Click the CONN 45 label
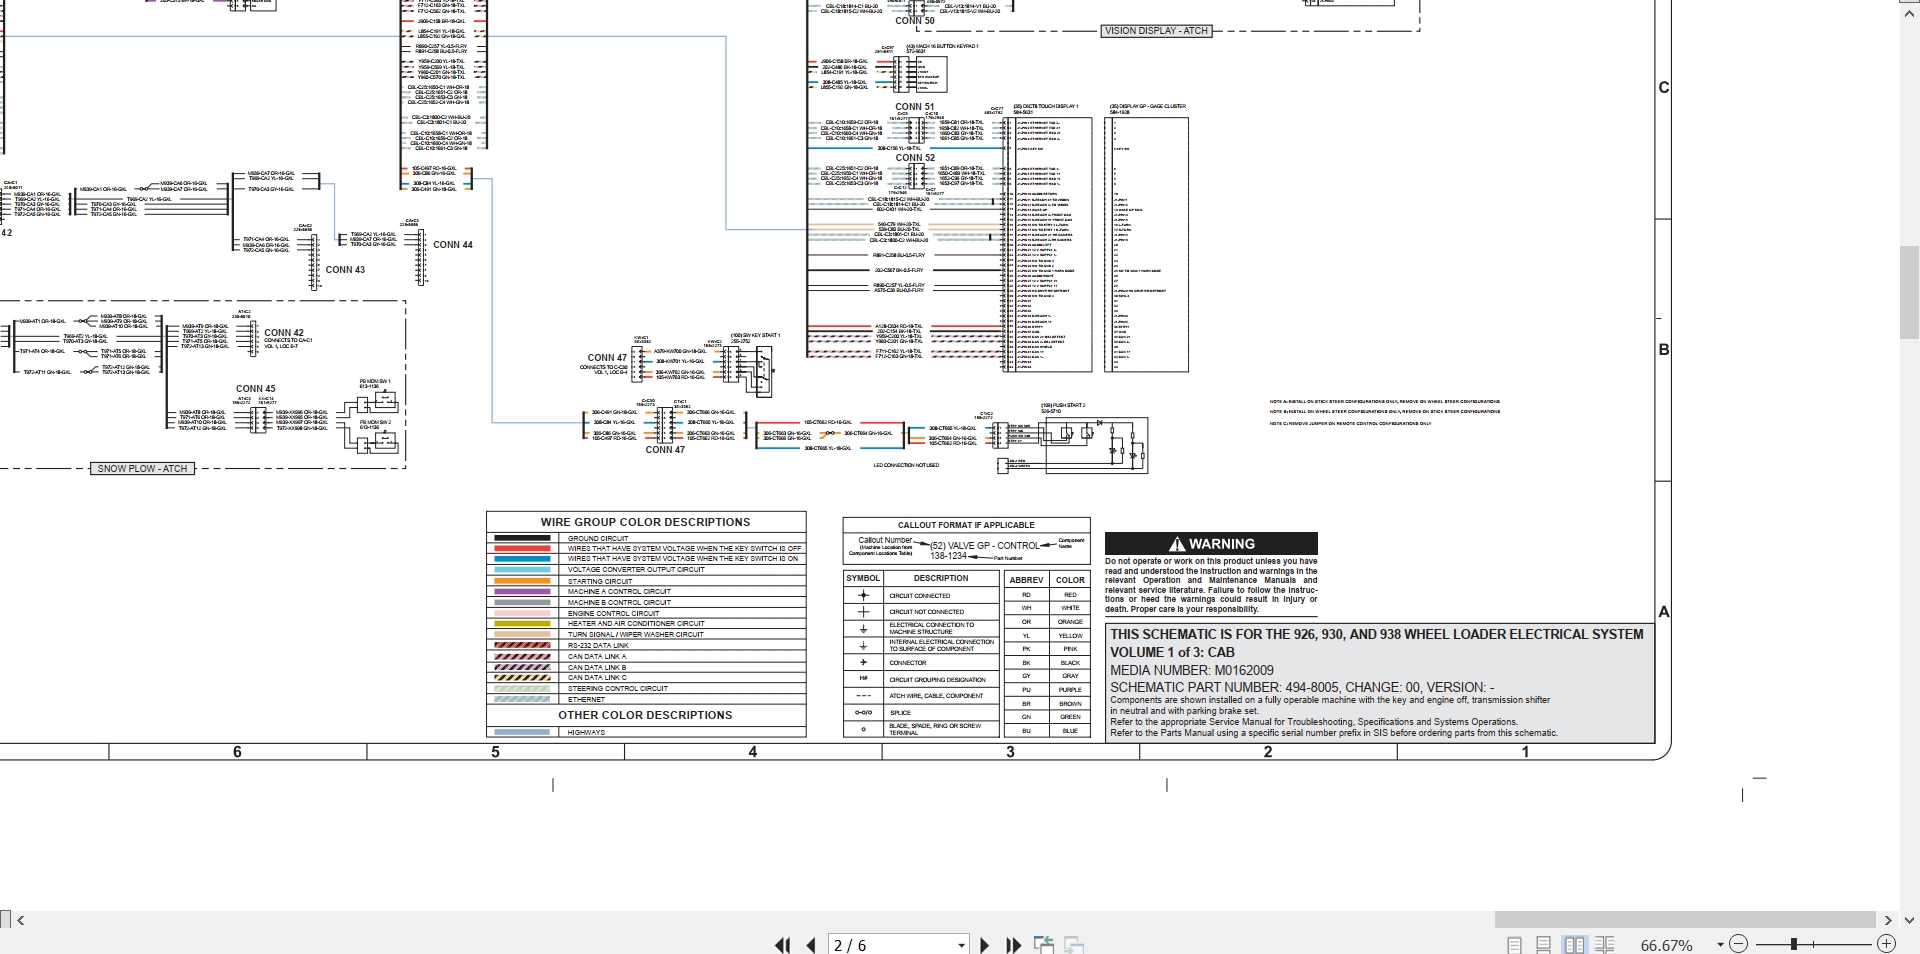Image resolution: width=1920 pixels, height=954 pixels. pyautogui.click(x=256, y=389)
